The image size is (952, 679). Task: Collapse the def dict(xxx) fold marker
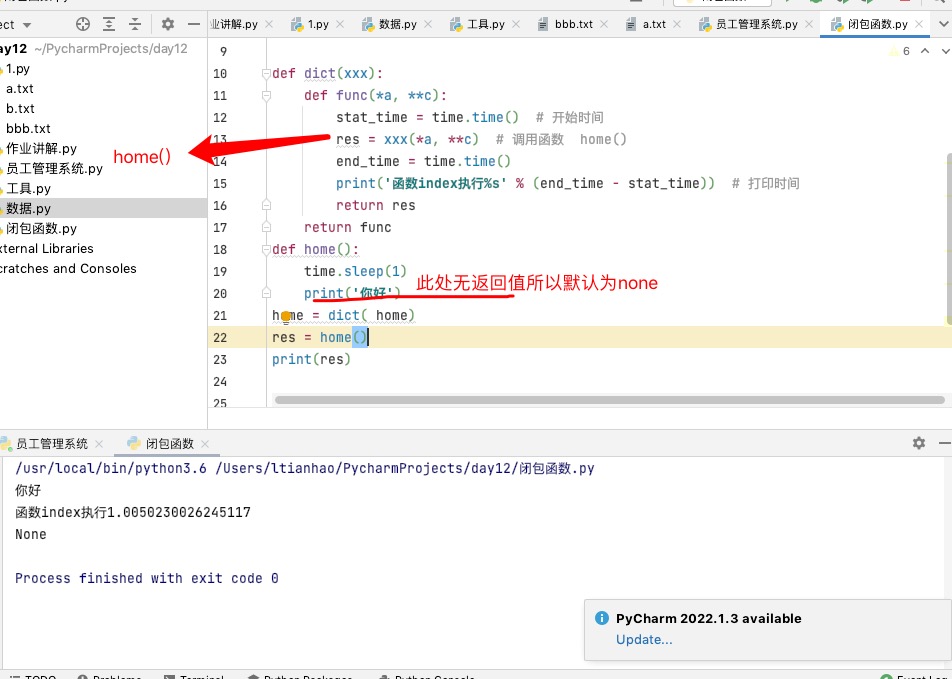pyautogui.click(x=266, y=73)
